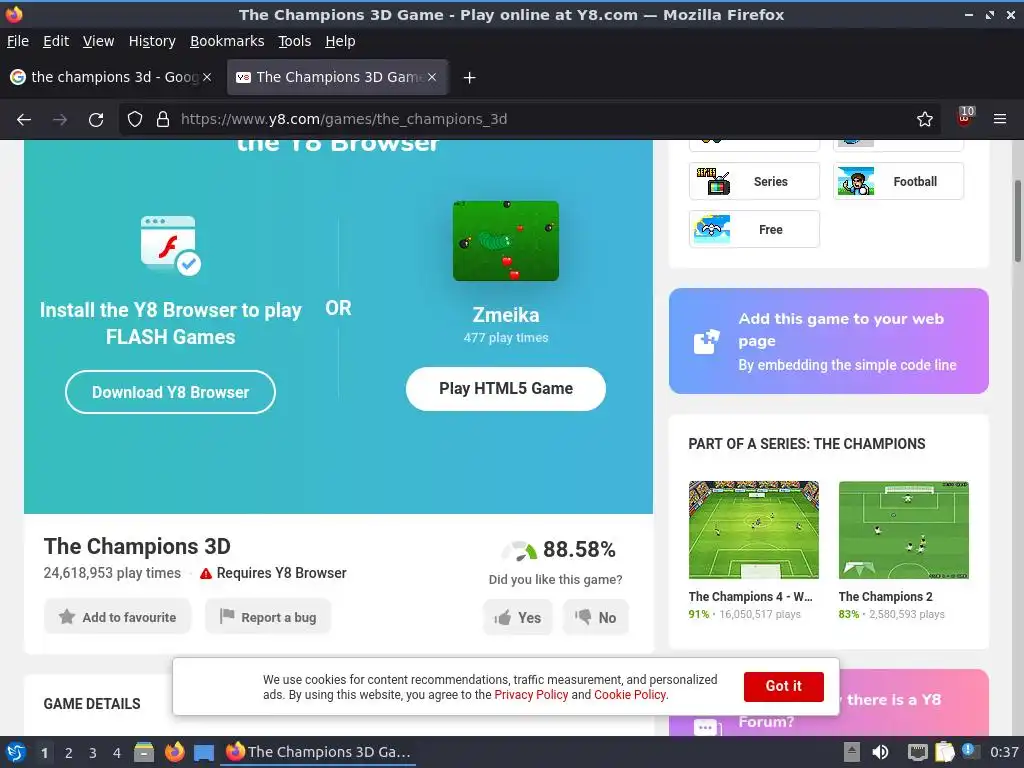Click the Add this game to web page banner

(828, 341)
